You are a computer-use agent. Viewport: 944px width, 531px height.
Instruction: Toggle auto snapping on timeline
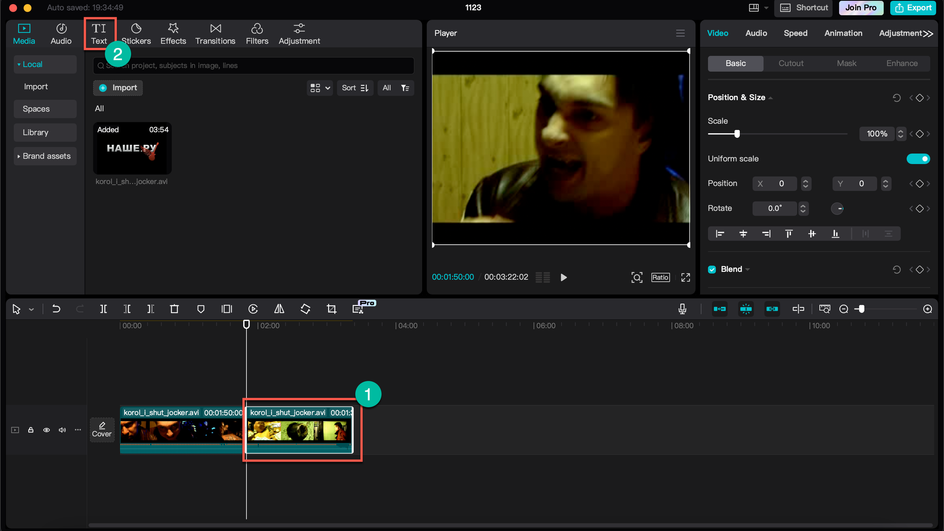point(745,309)
